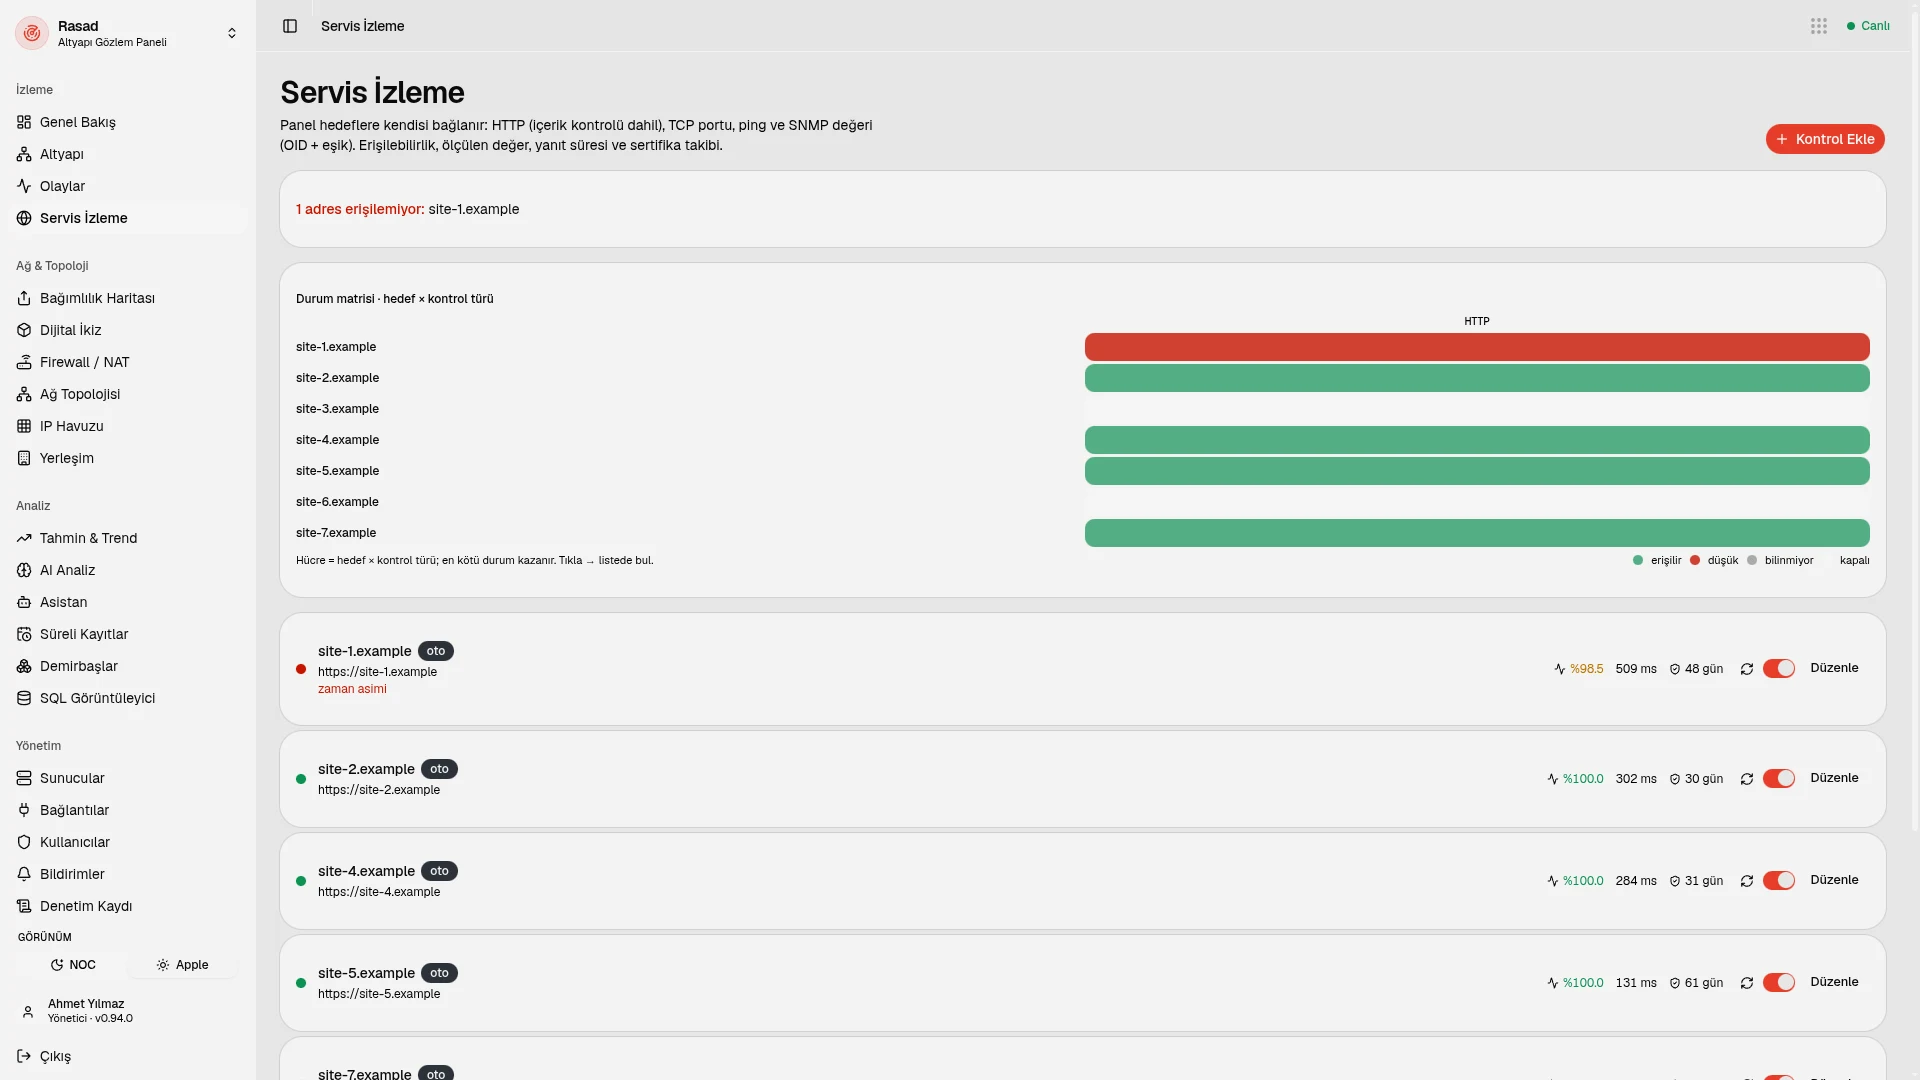
Task: Click the site-1.example uptime pulse icon
Action: click(x=1559, y=669)
